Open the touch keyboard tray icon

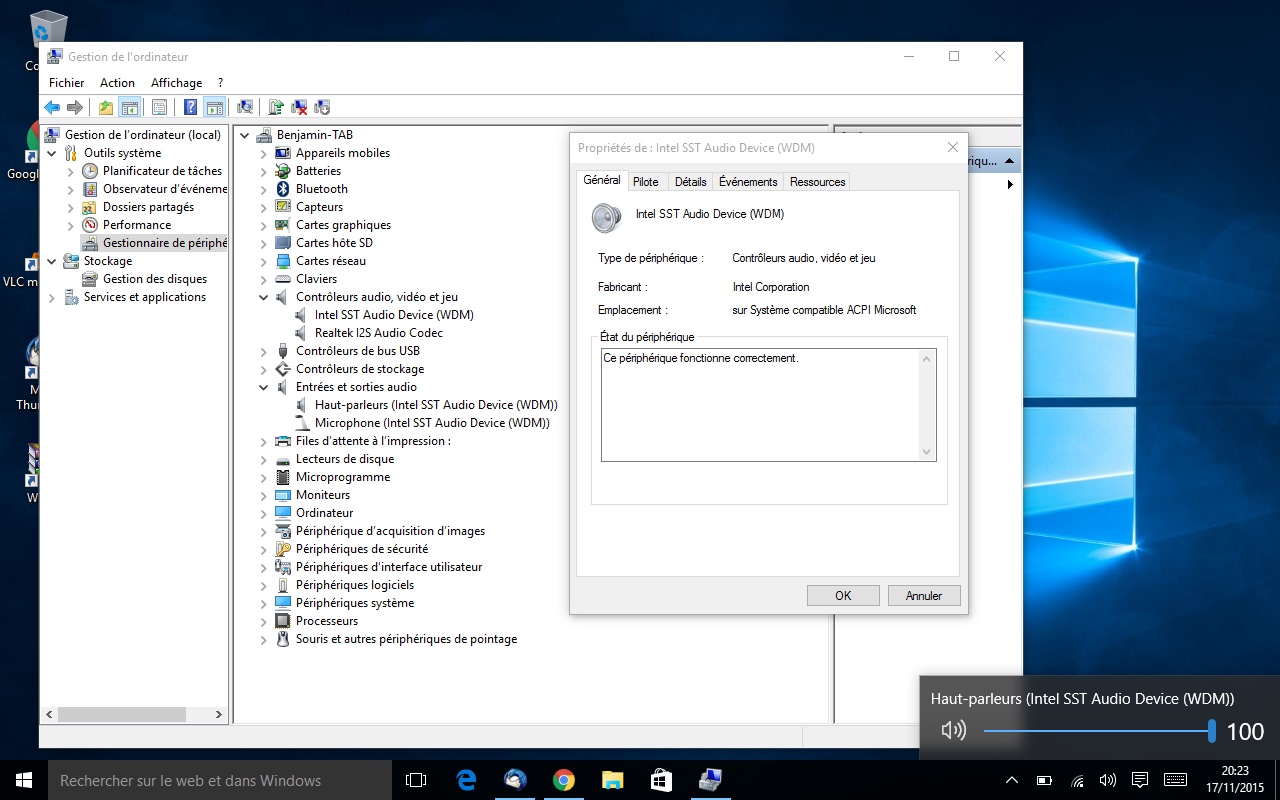pos(1176,780)
